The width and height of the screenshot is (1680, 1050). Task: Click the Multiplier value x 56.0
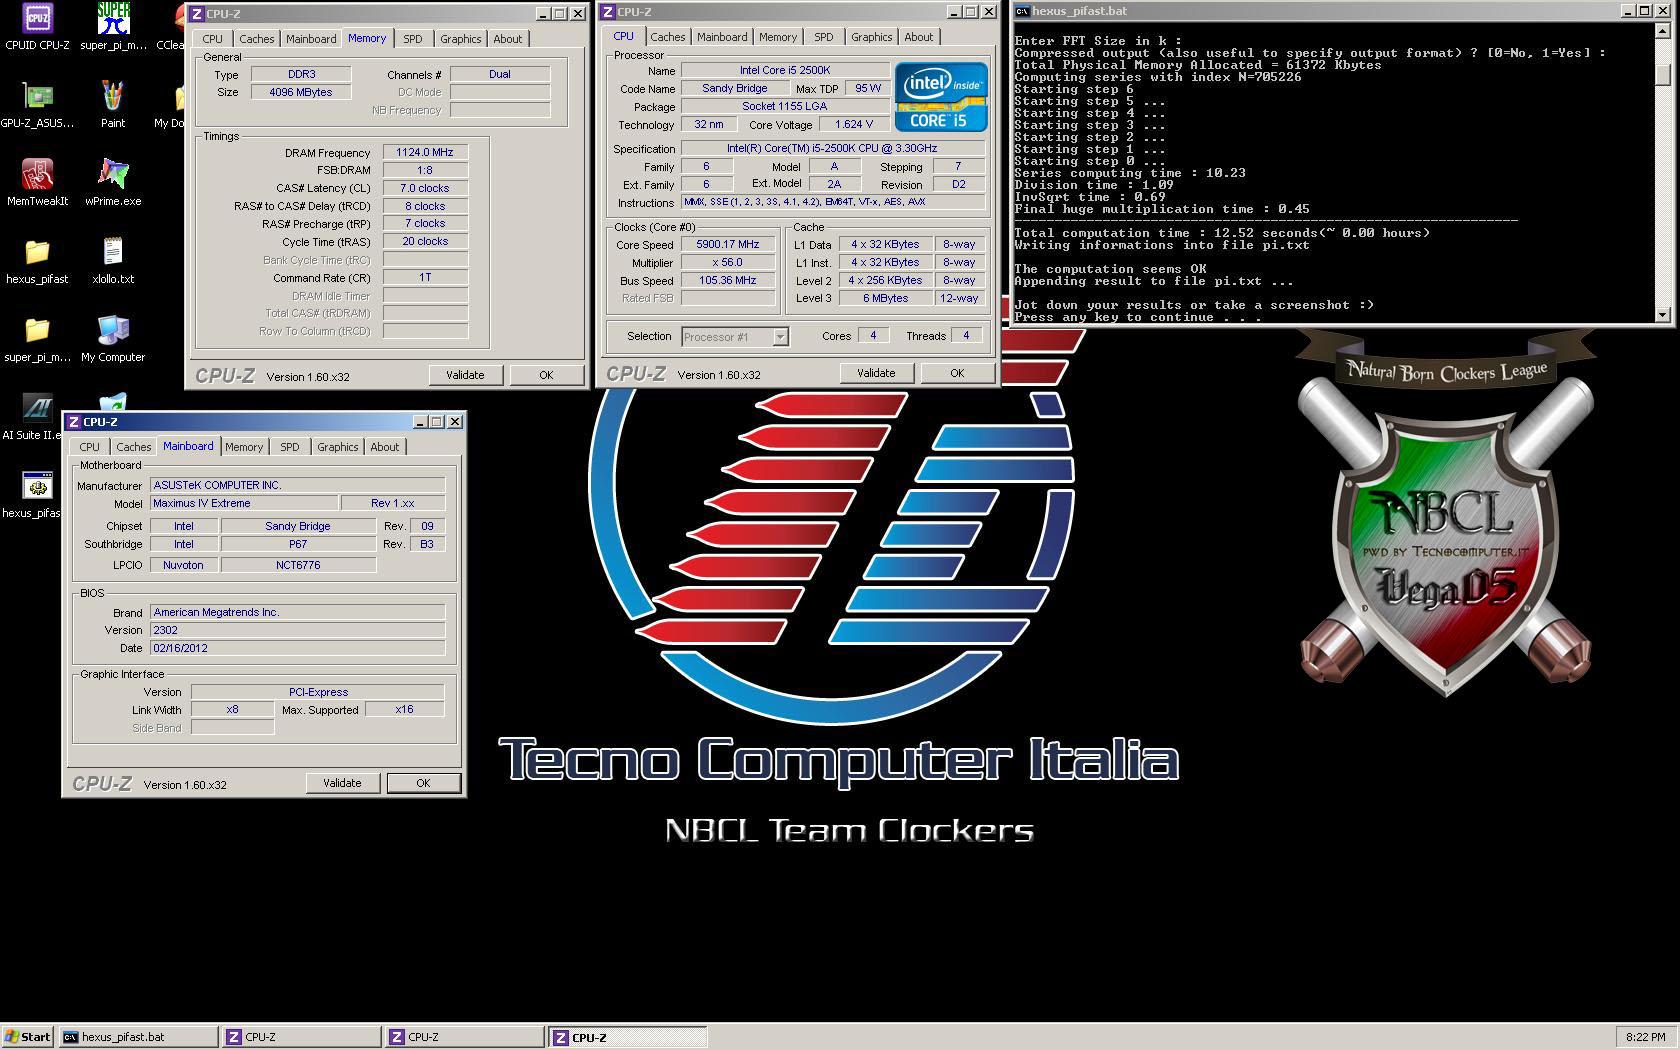coord(728,262)
